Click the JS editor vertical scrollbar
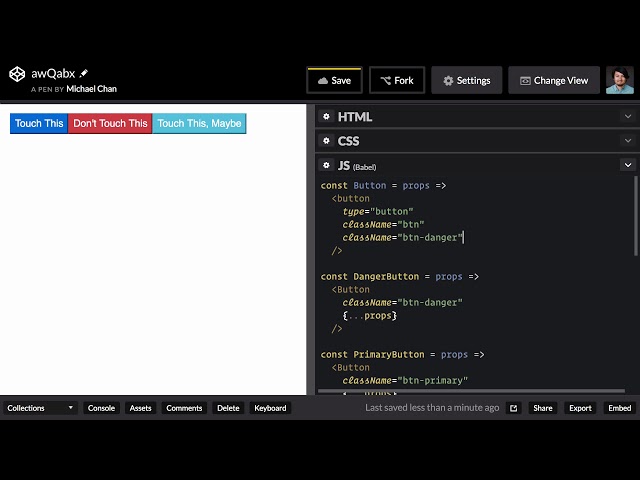The height and width of the screenshot is (480, 640). [x=636, y=216]
